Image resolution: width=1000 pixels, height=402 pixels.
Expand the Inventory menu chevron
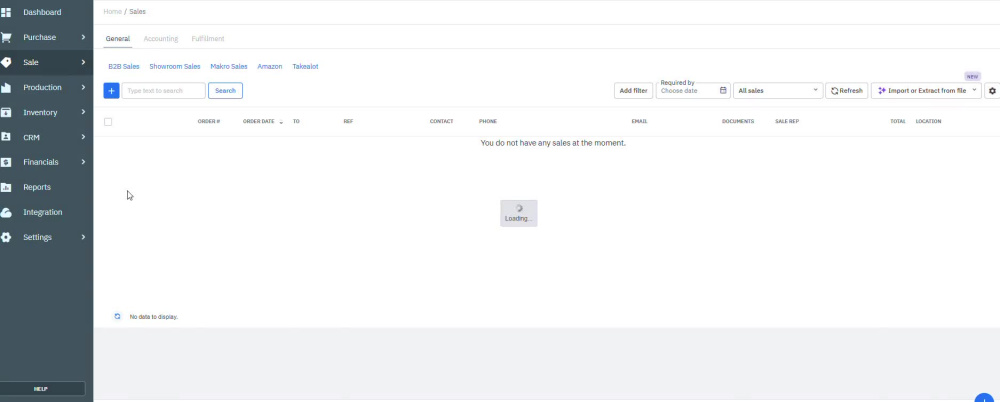click(x=84, y=112)
